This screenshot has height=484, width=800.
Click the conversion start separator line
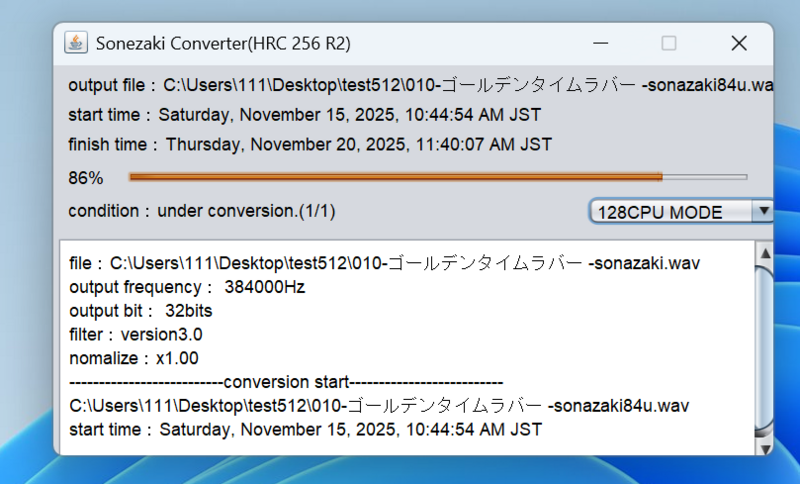click(x=286, y=382)
